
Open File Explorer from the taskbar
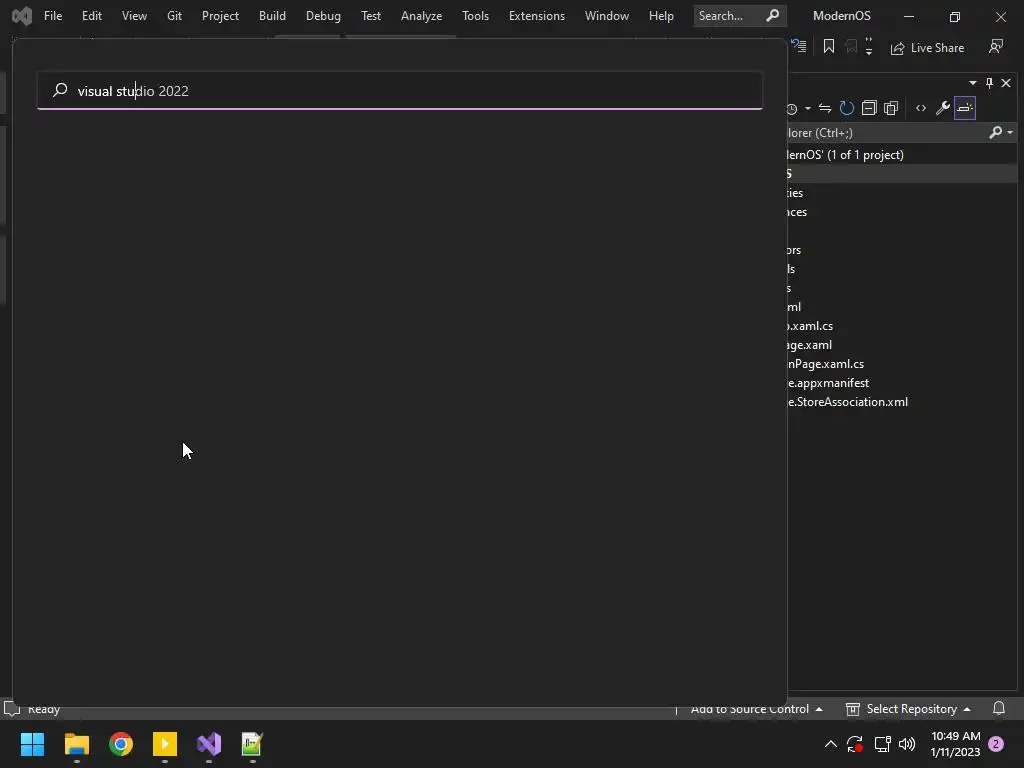[x=76, y=744]
